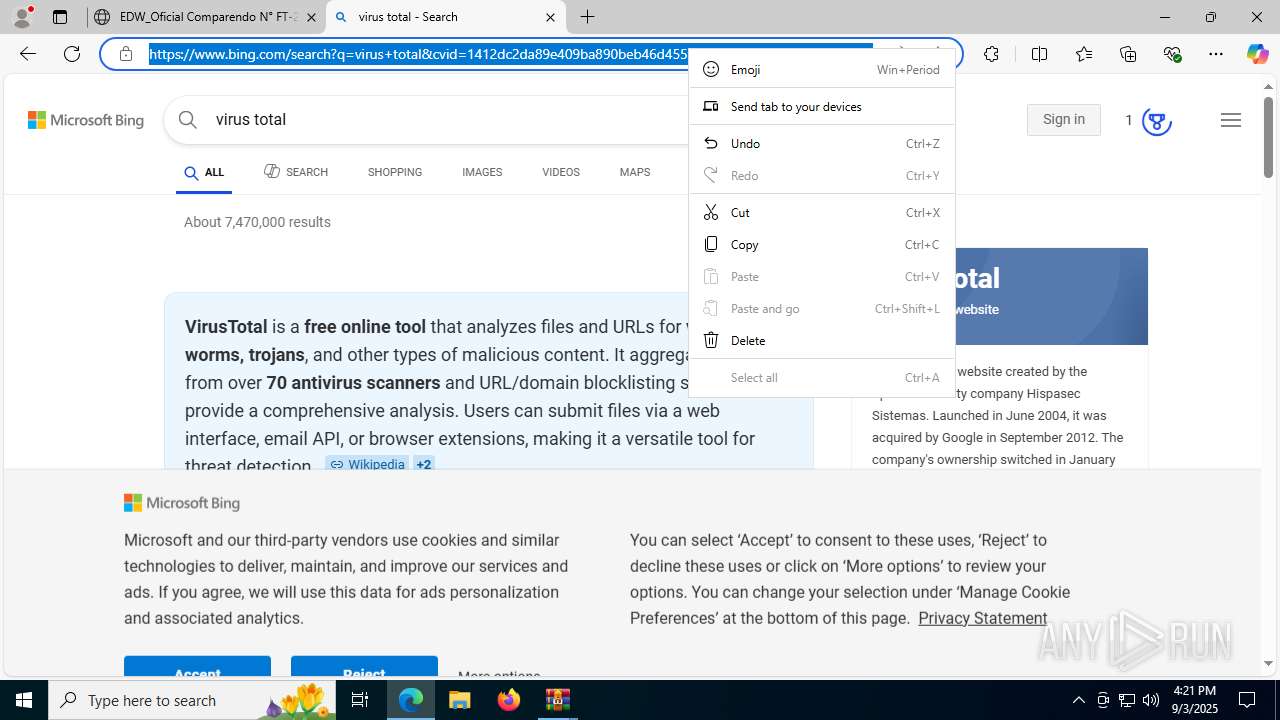Accept cookies with Accept button
The width and height of the screenshot is (1280, 720).
click(197, 666)
